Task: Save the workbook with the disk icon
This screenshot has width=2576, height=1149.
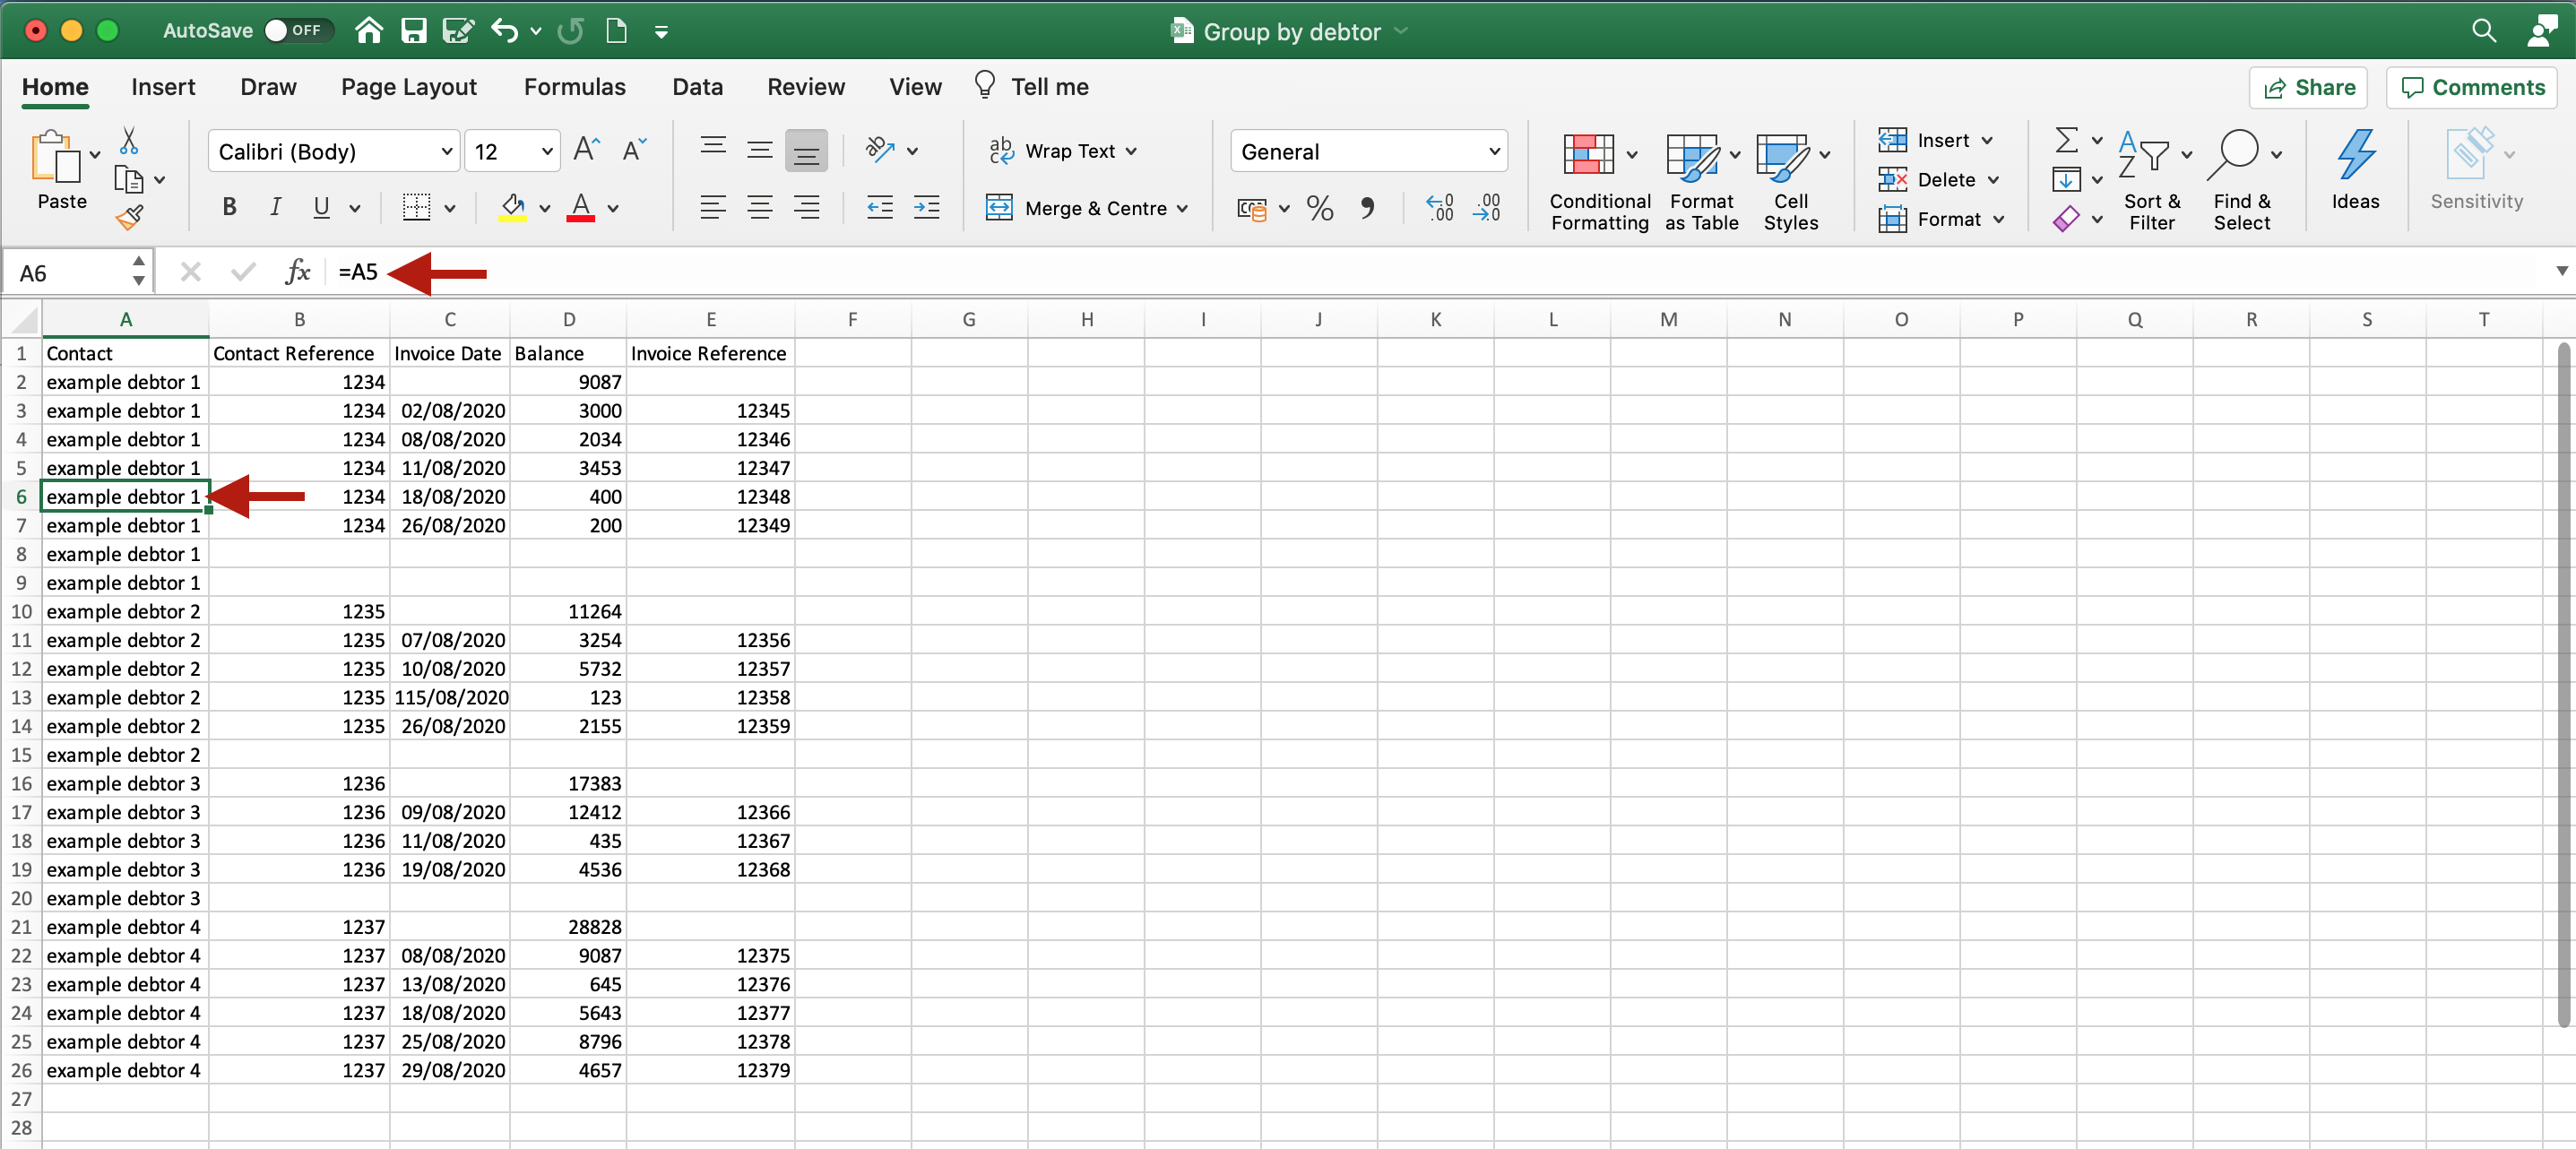Action: [x=413, y=31]
